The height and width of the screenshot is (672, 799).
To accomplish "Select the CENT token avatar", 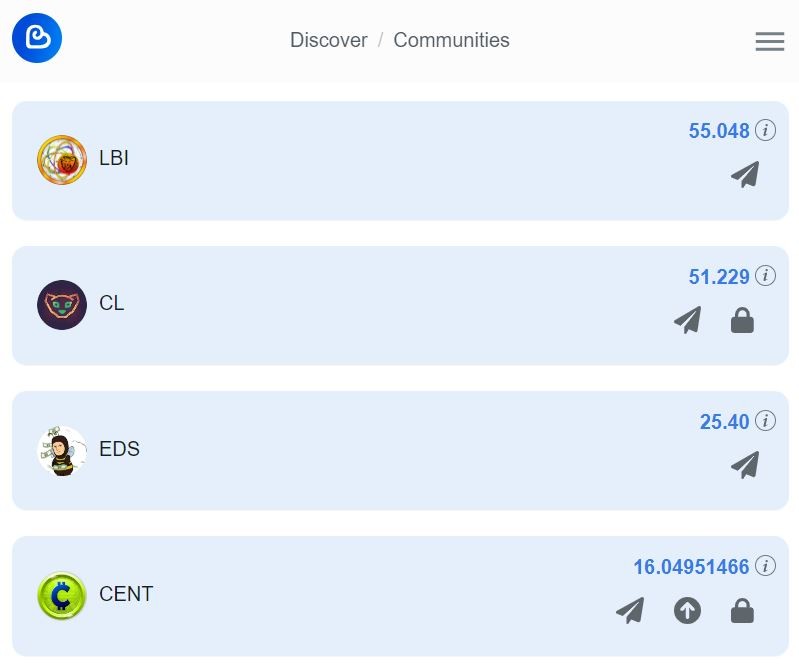I will 62,596.
